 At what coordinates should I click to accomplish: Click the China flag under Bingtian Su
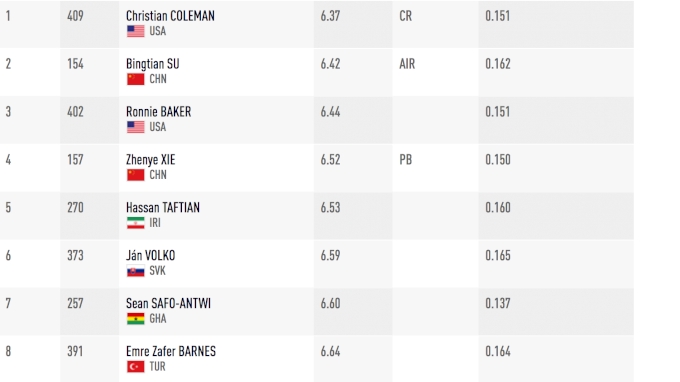(x=135, y=79)
